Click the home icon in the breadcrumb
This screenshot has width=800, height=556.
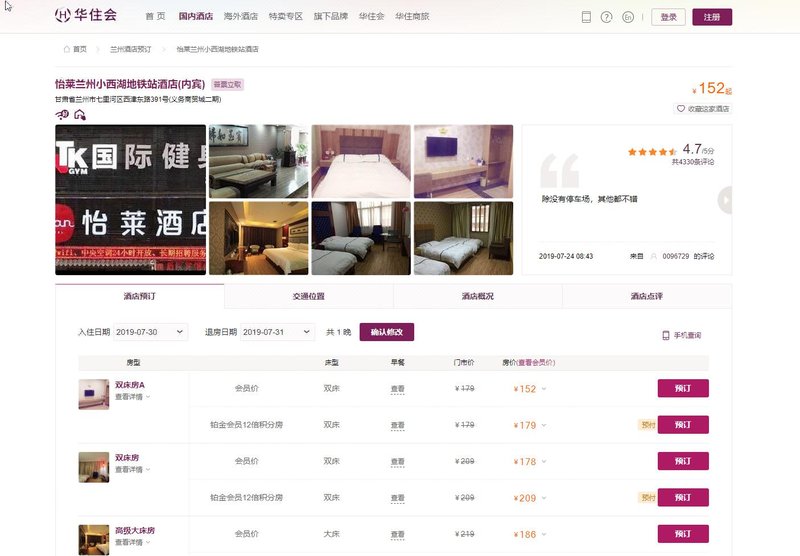tap(67, 48)
